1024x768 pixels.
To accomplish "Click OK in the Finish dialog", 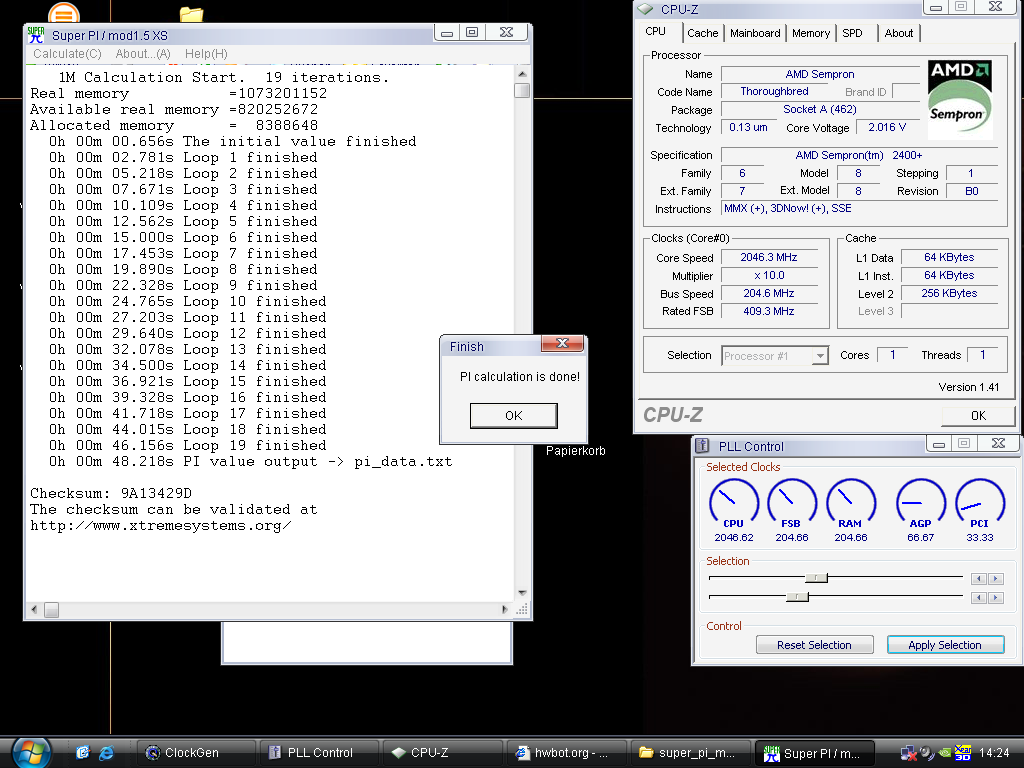I will [513, 415].
